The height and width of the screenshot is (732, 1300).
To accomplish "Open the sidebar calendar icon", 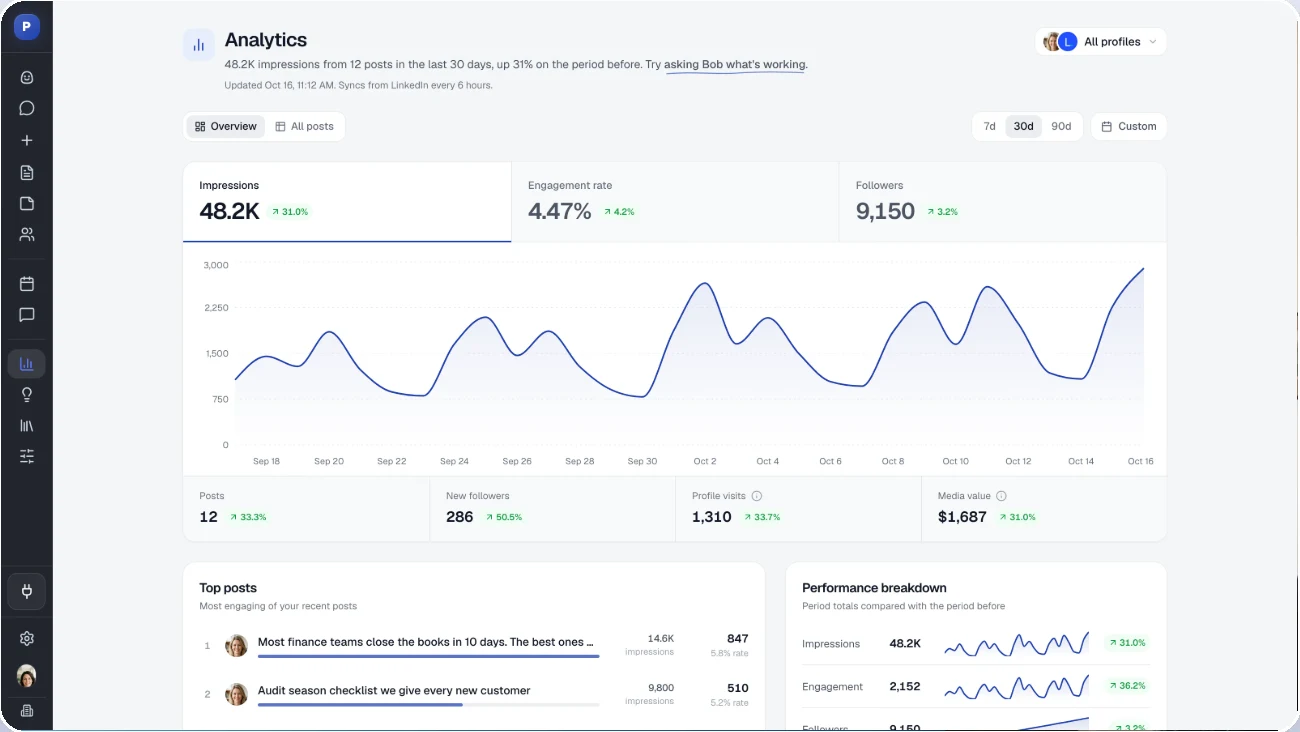I will (27, 284).
